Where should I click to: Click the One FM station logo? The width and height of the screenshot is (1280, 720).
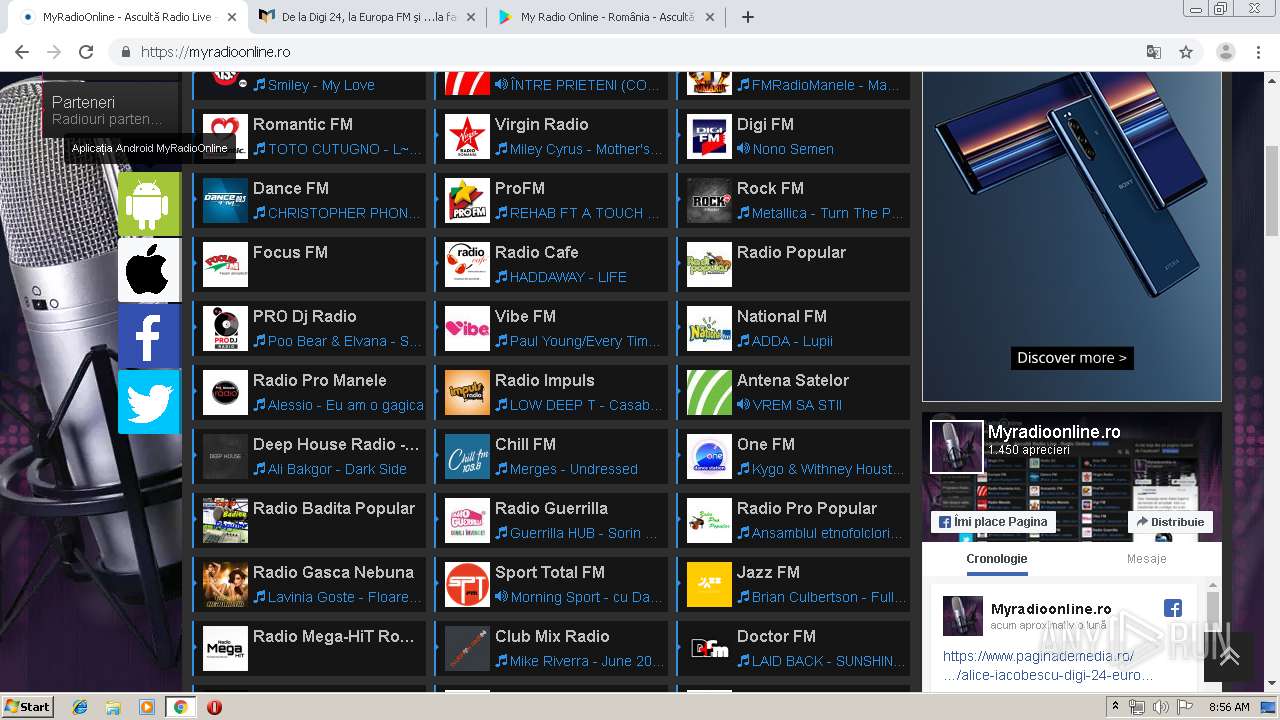(709, 456)
